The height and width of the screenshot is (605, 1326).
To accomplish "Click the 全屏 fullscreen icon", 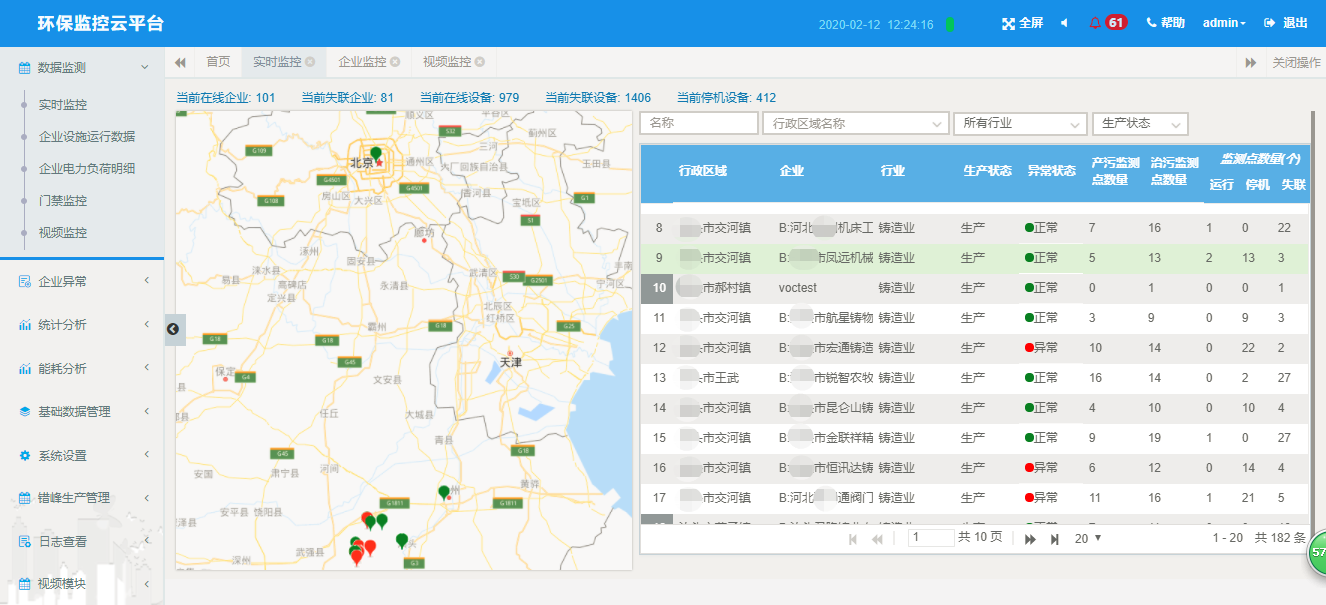I will pos(1008,23).
